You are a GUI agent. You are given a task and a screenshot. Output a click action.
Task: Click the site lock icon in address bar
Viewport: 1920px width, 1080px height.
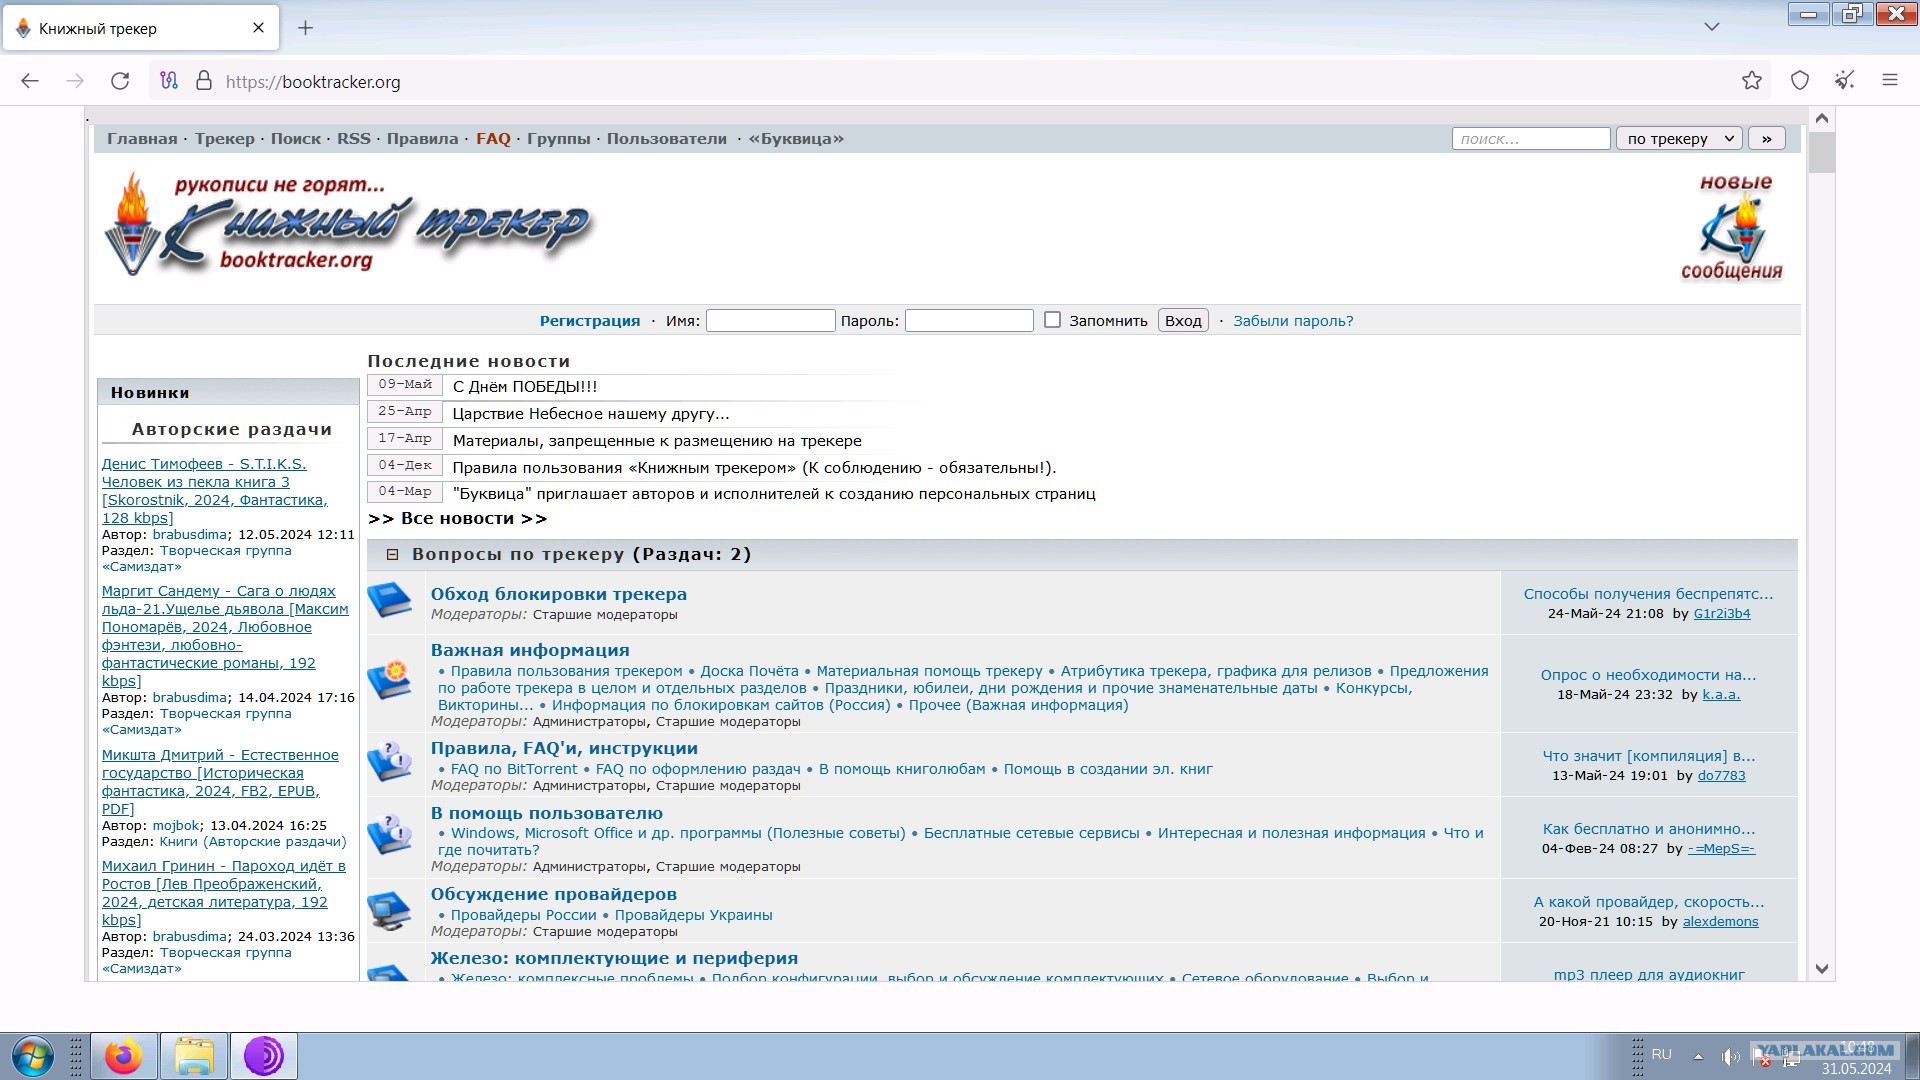click(204, 81)
